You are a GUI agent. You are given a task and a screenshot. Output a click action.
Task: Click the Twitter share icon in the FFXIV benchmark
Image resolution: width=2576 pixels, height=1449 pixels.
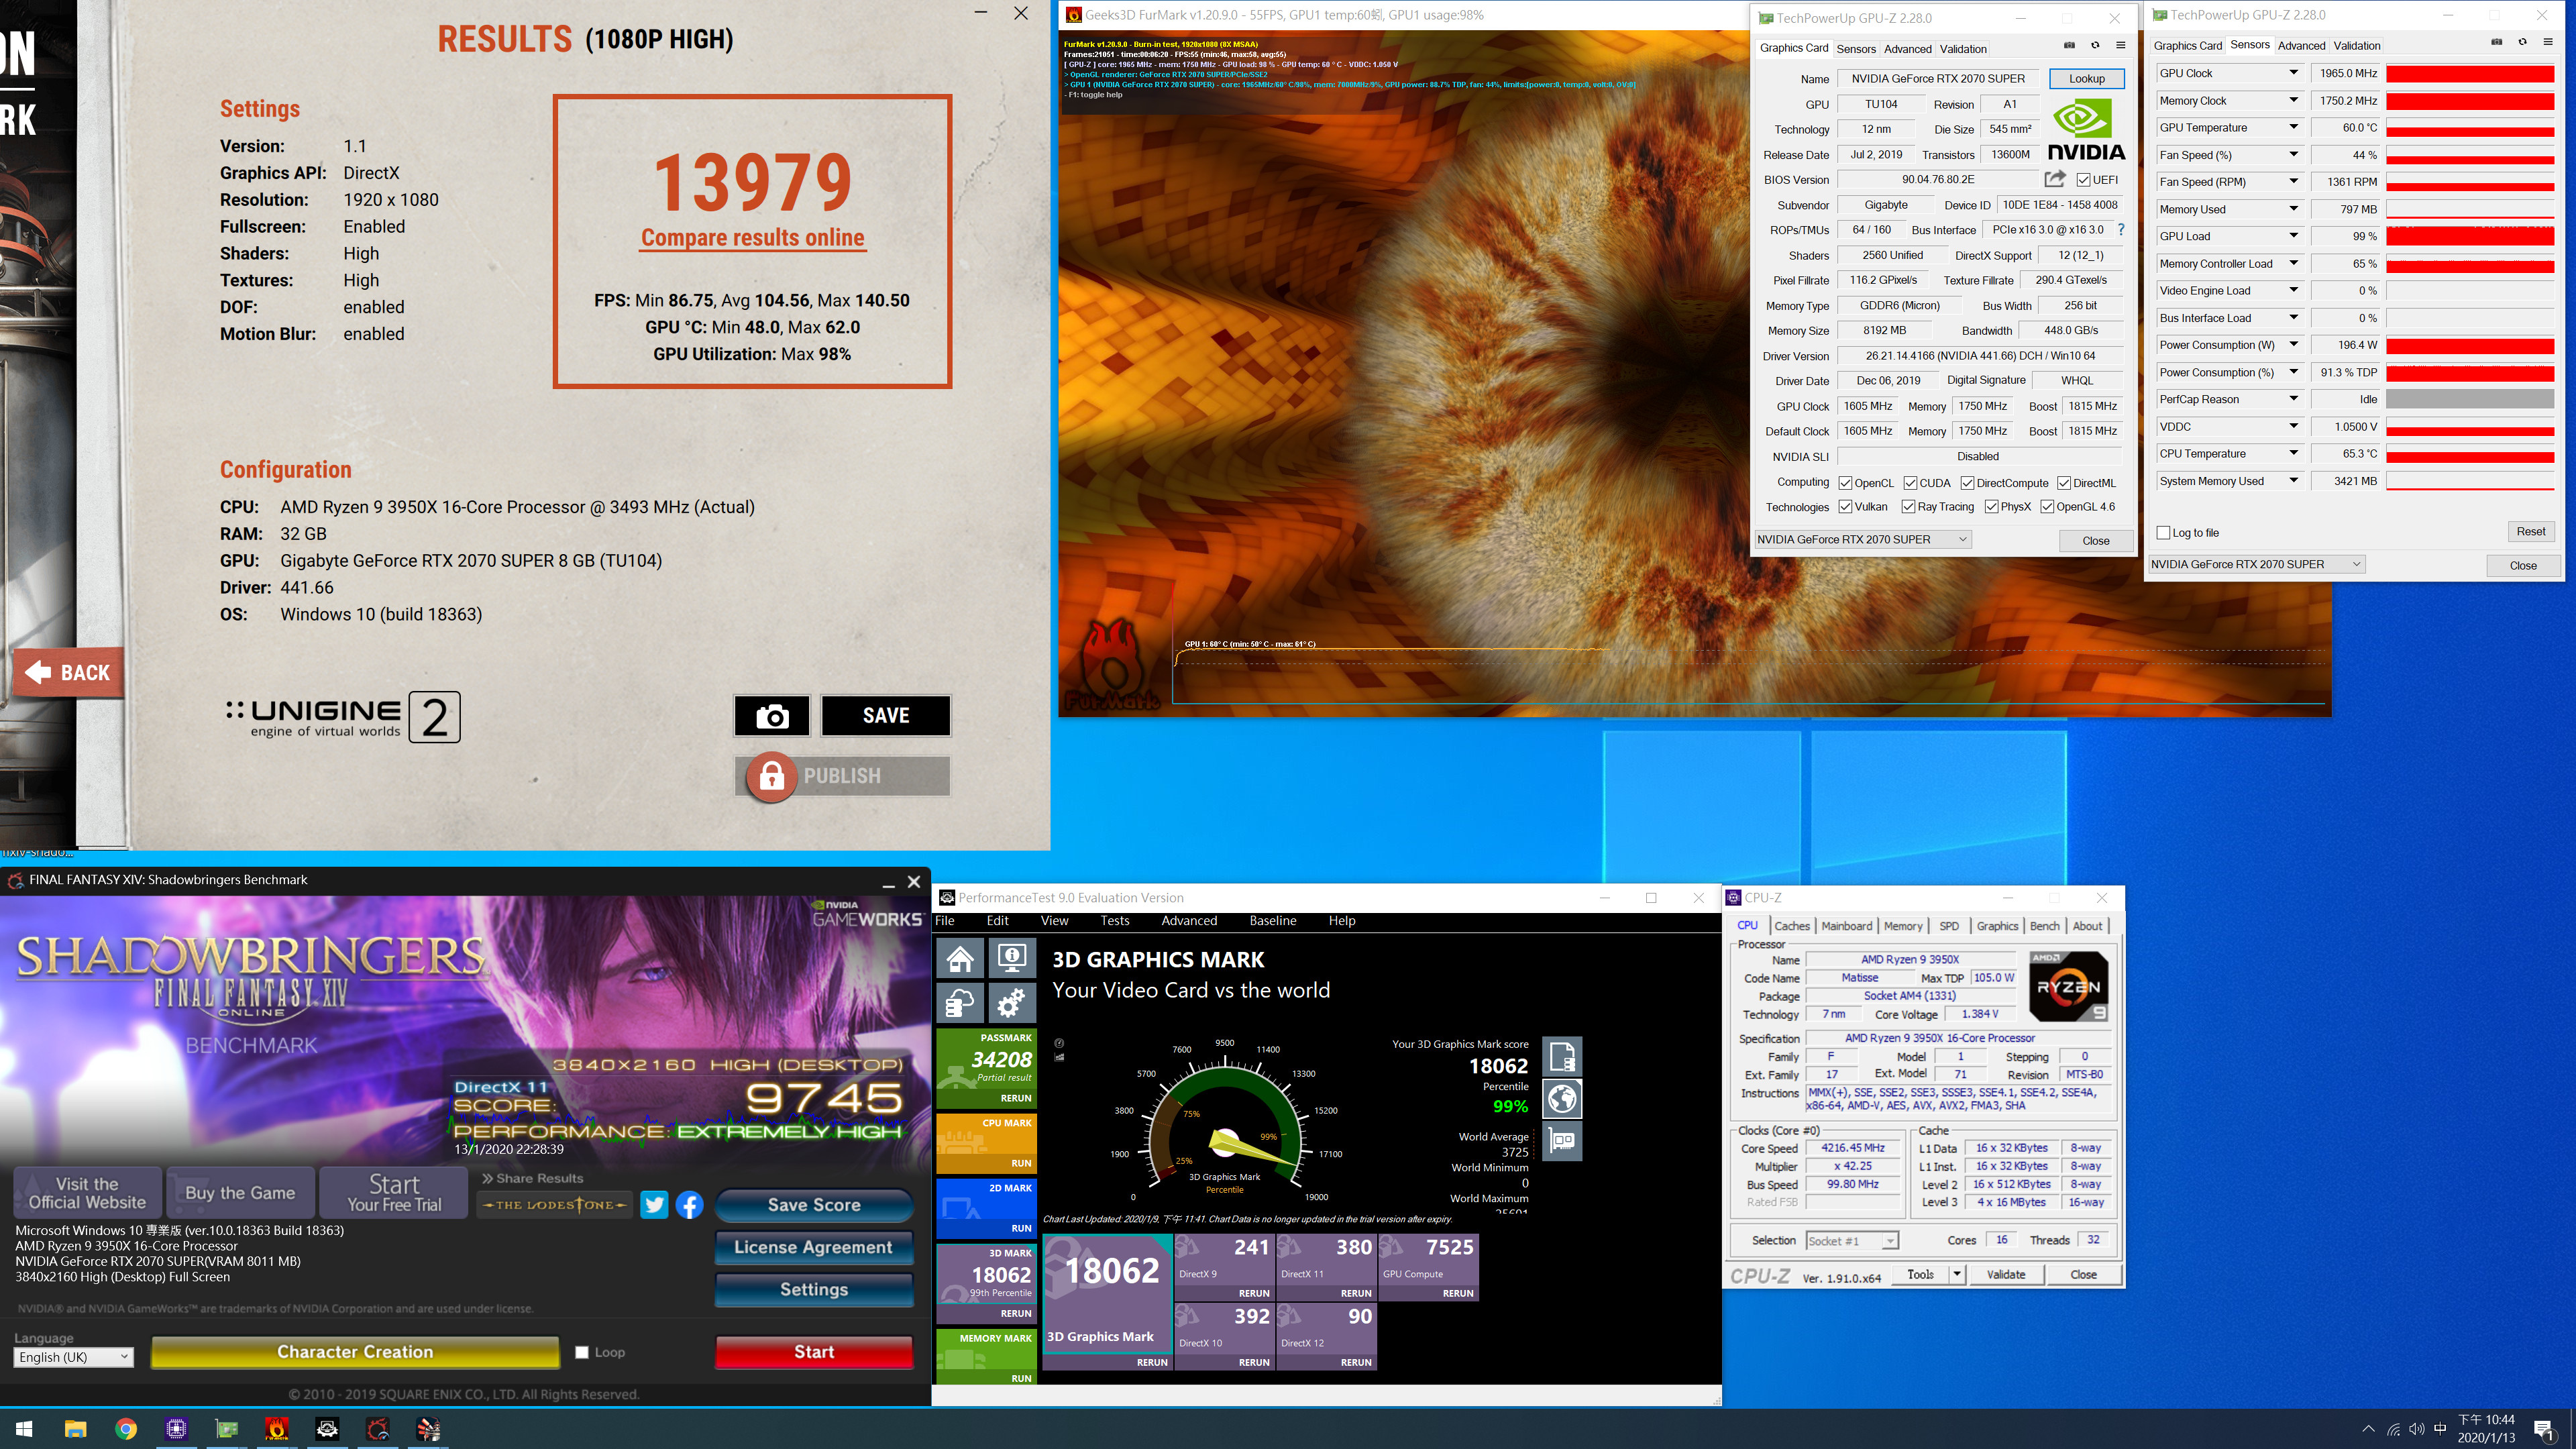click(x=654, y=1205)
